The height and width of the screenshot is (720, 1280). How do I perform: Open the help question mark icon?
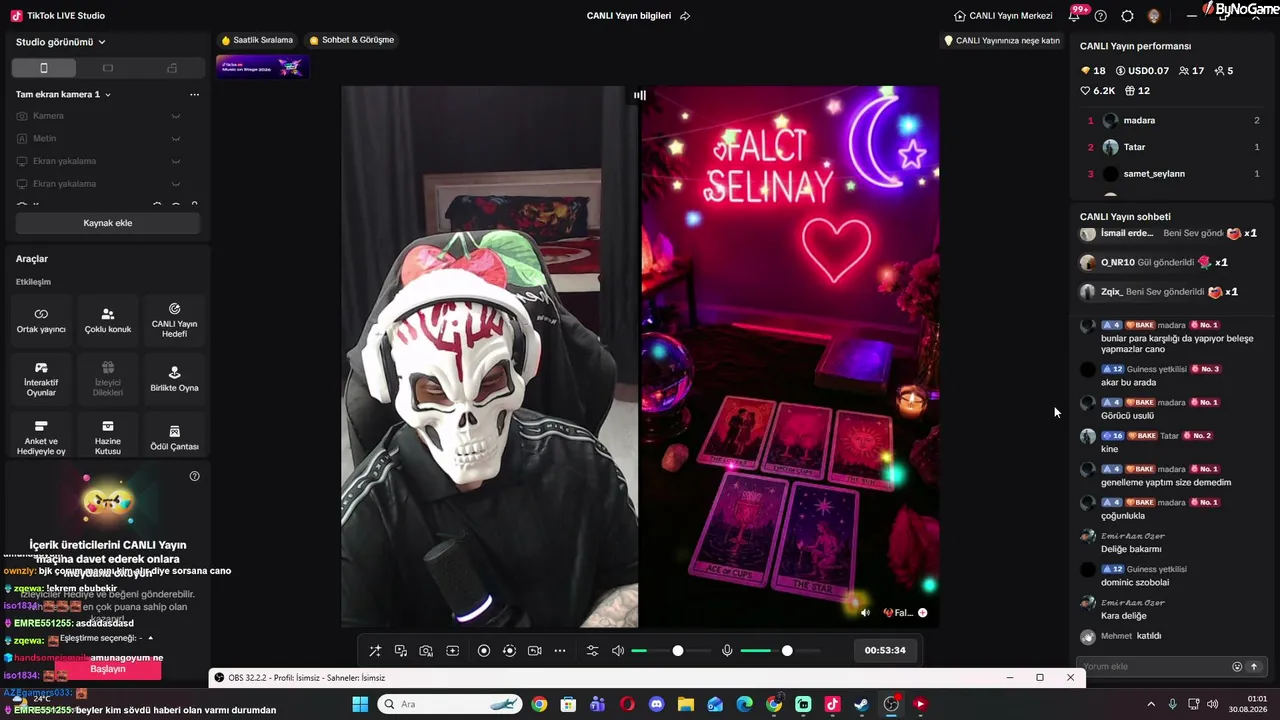(1101, 16)
